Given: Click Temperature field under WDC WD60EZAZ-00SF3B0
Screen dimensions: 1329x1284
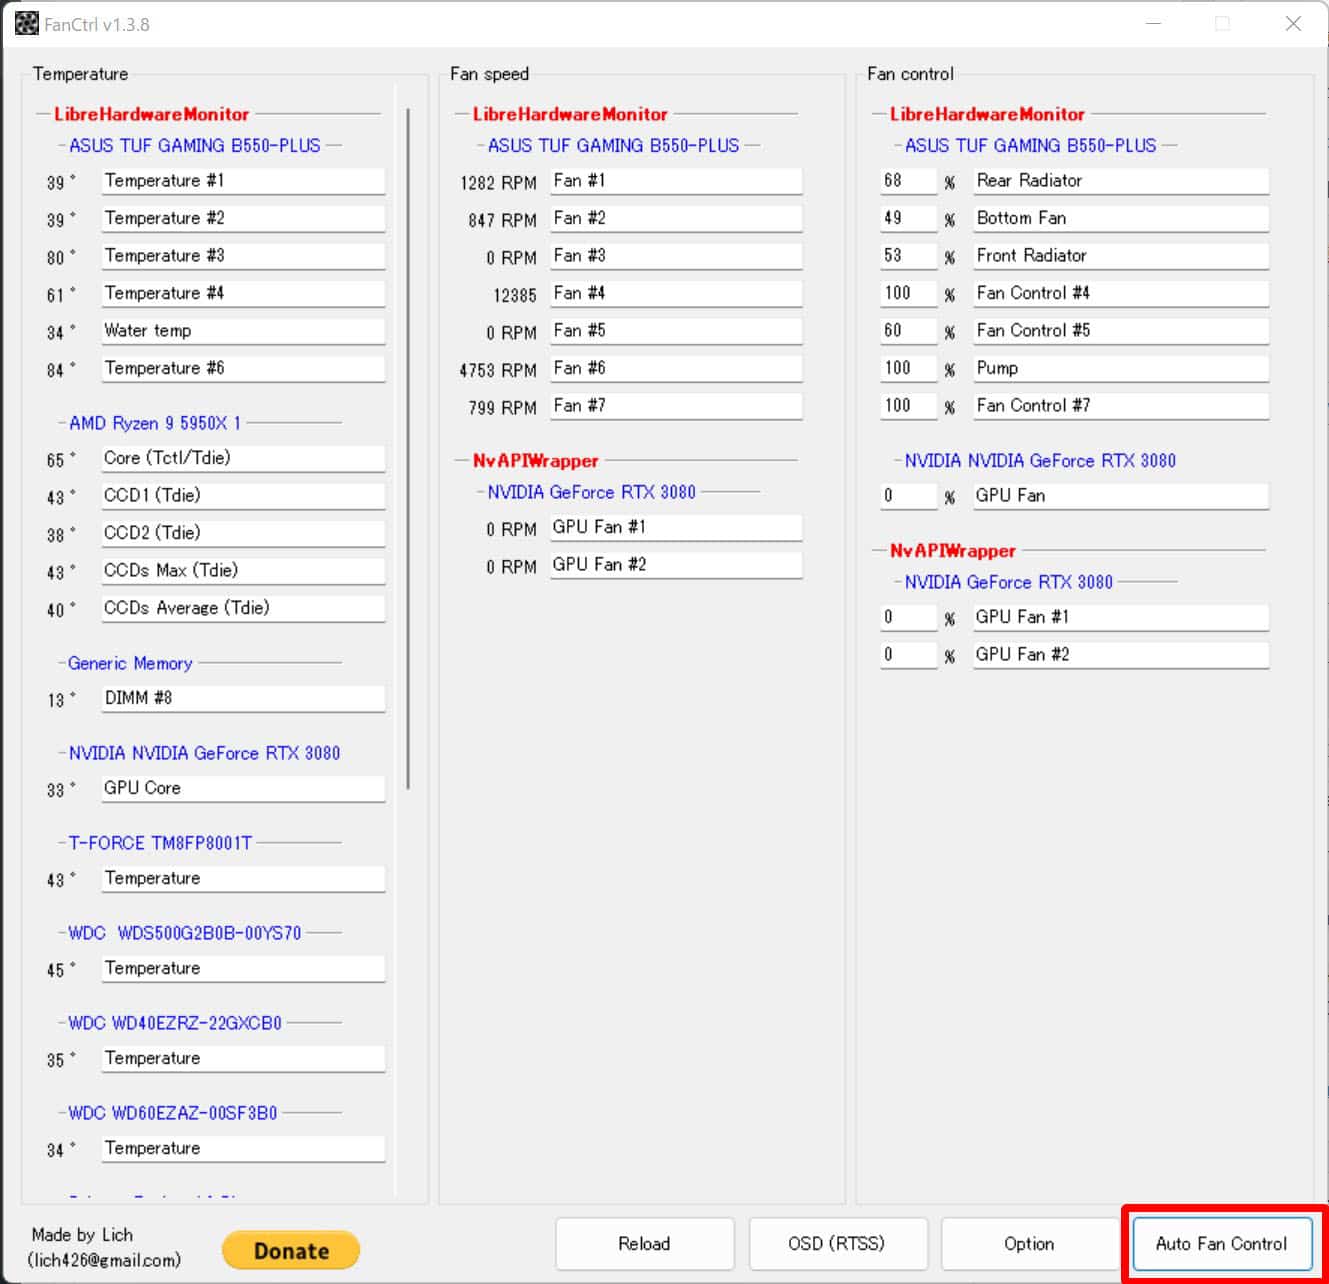Looking at the screenshot, I should [x=243, y=1149].
